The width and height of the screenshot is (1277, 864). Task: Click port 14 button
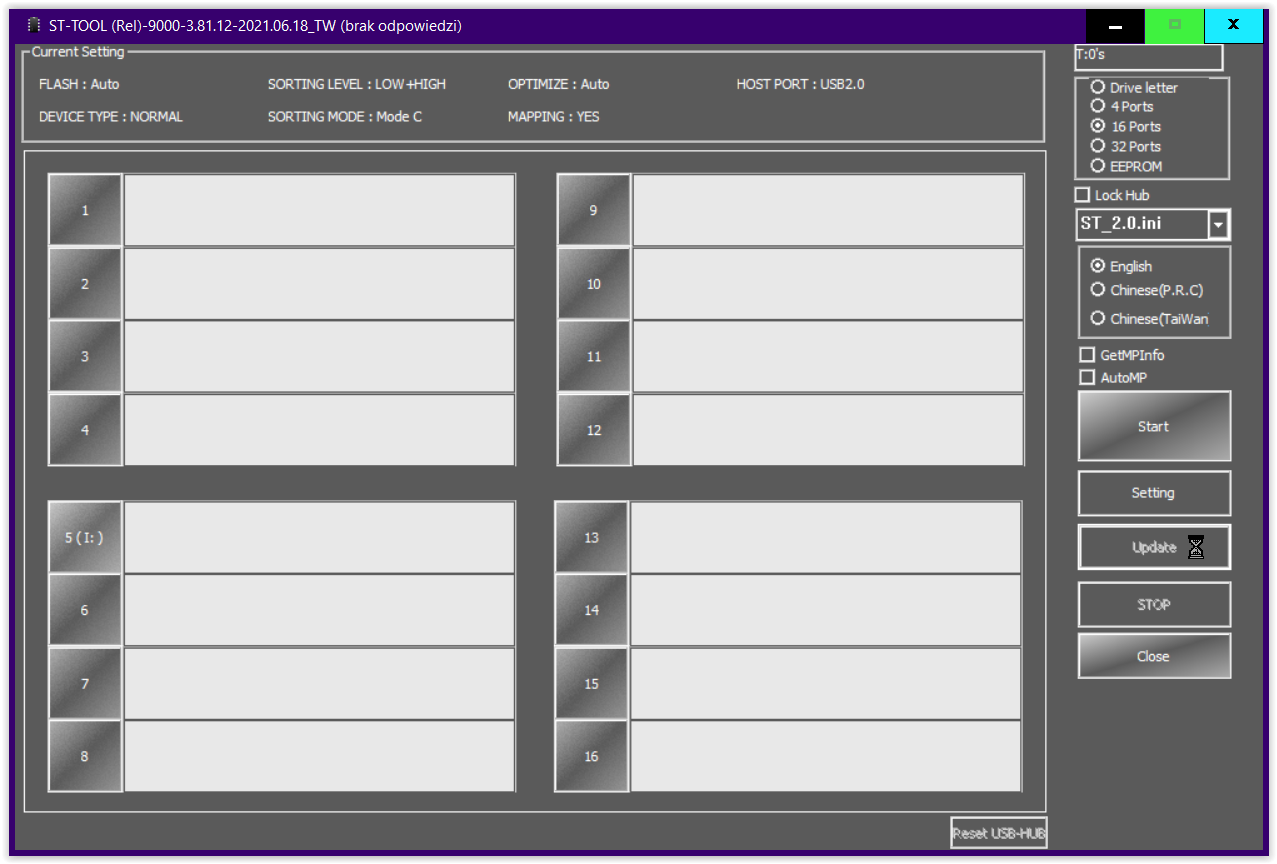click(x=592, y=610)
